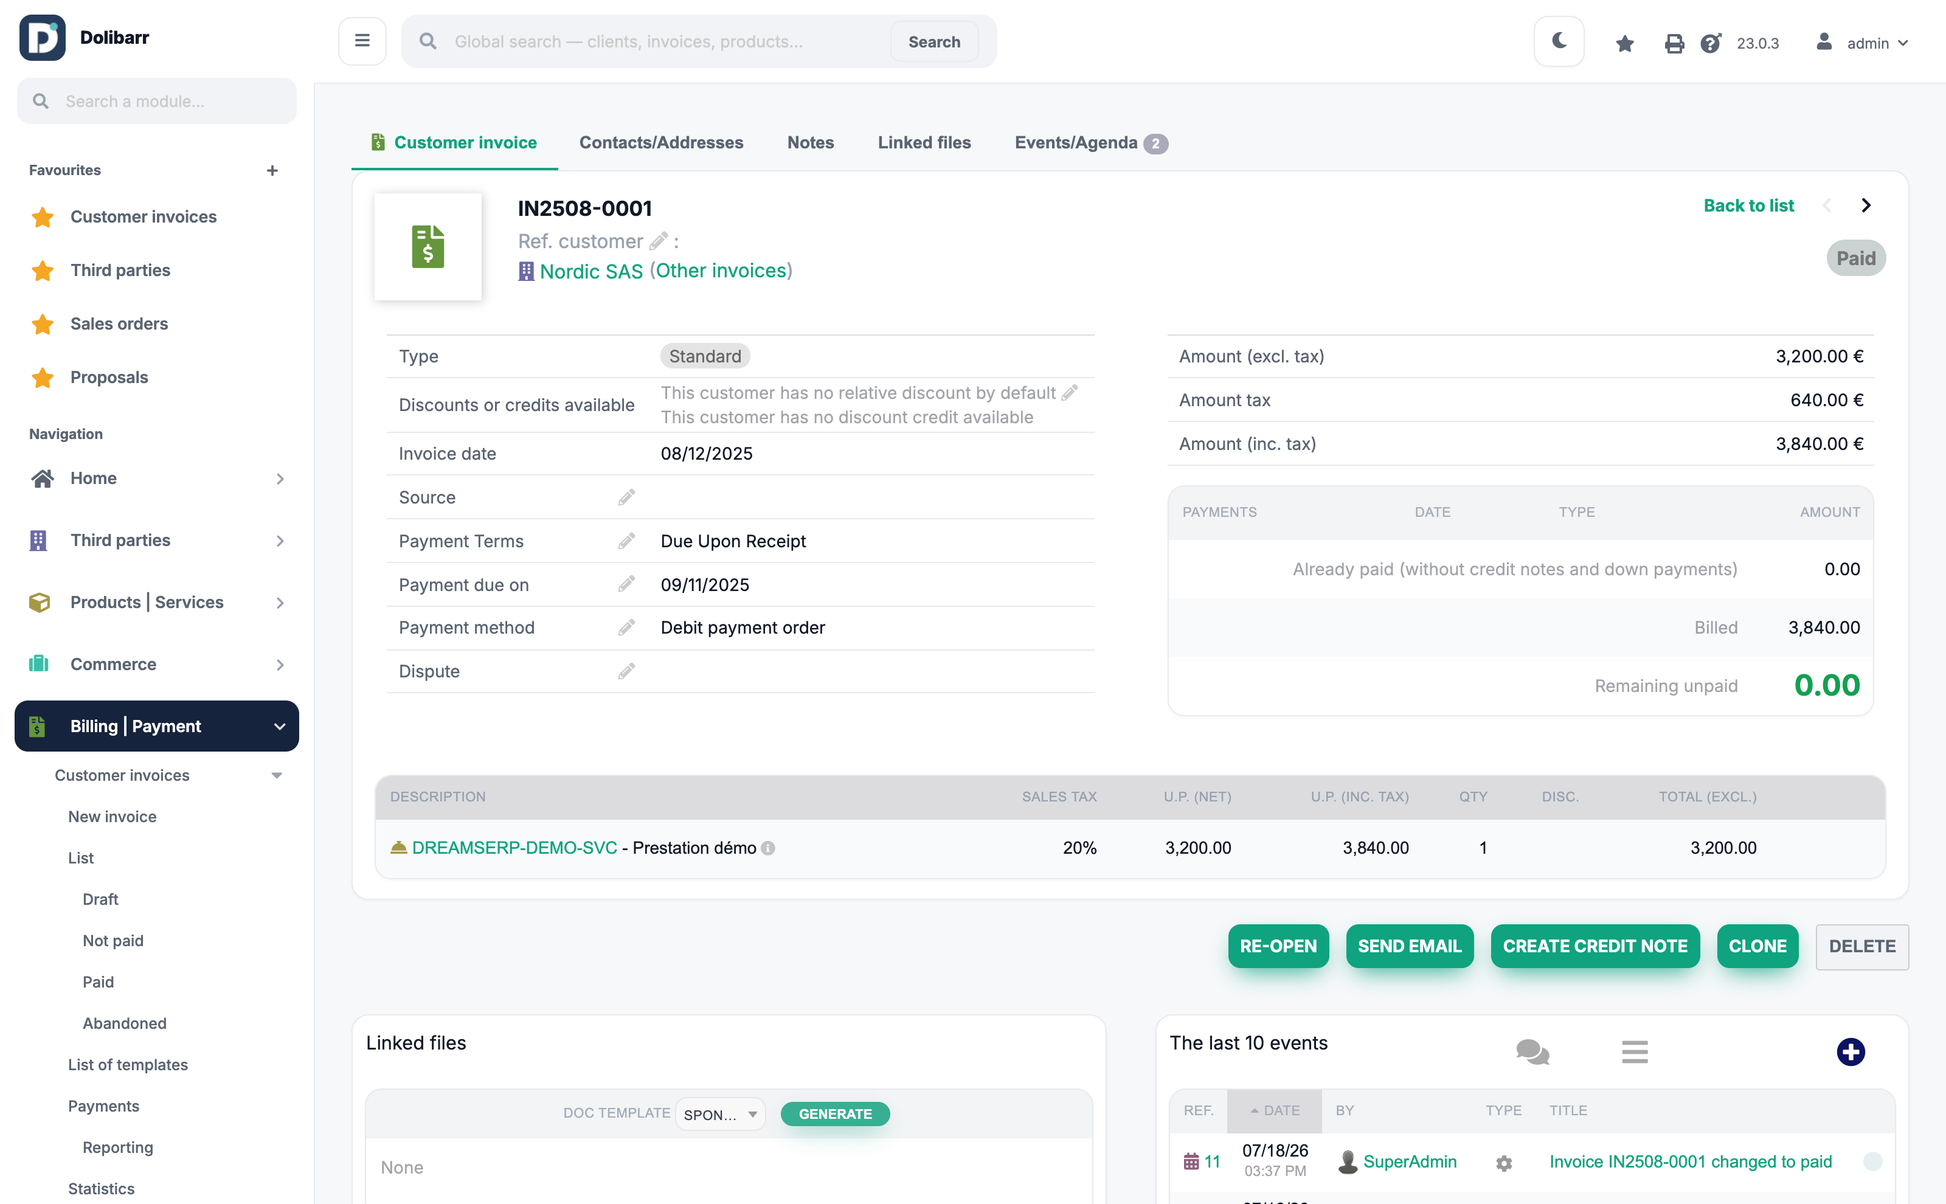This screenshot has height=1204, width=1946.
Task: Click Back to list link
Action: point(1748,205)
